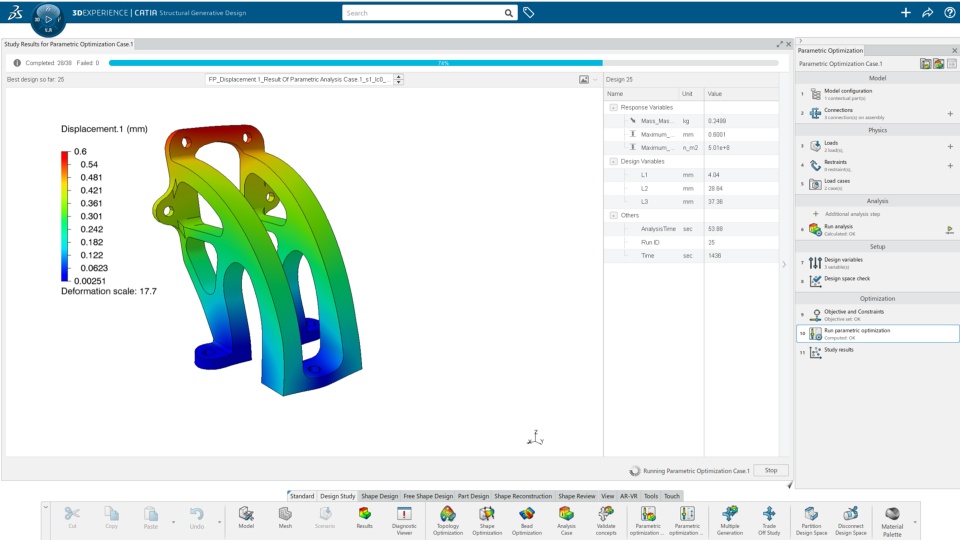The width and height of the screenshot is (960, 540).
Task: Click Additional analysis step
Action: tap(852, 214)
